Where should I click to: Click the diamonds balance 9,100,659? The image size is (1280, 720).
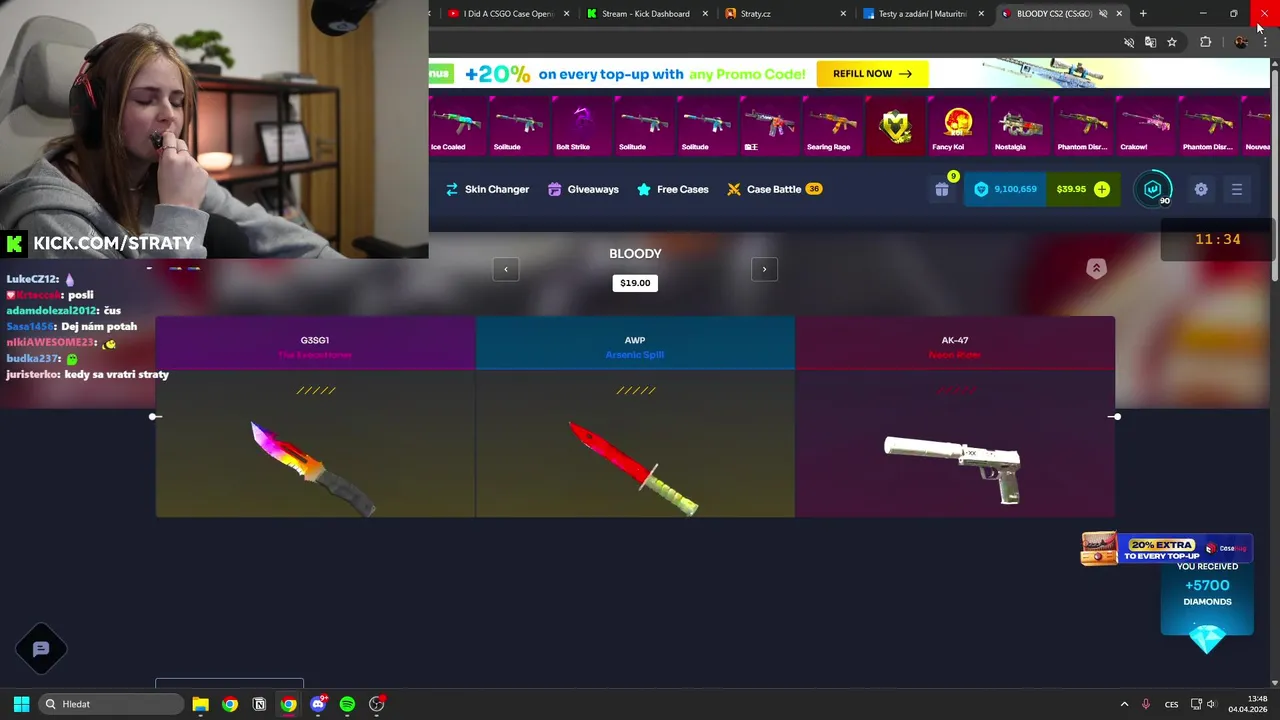(1005, 189)
